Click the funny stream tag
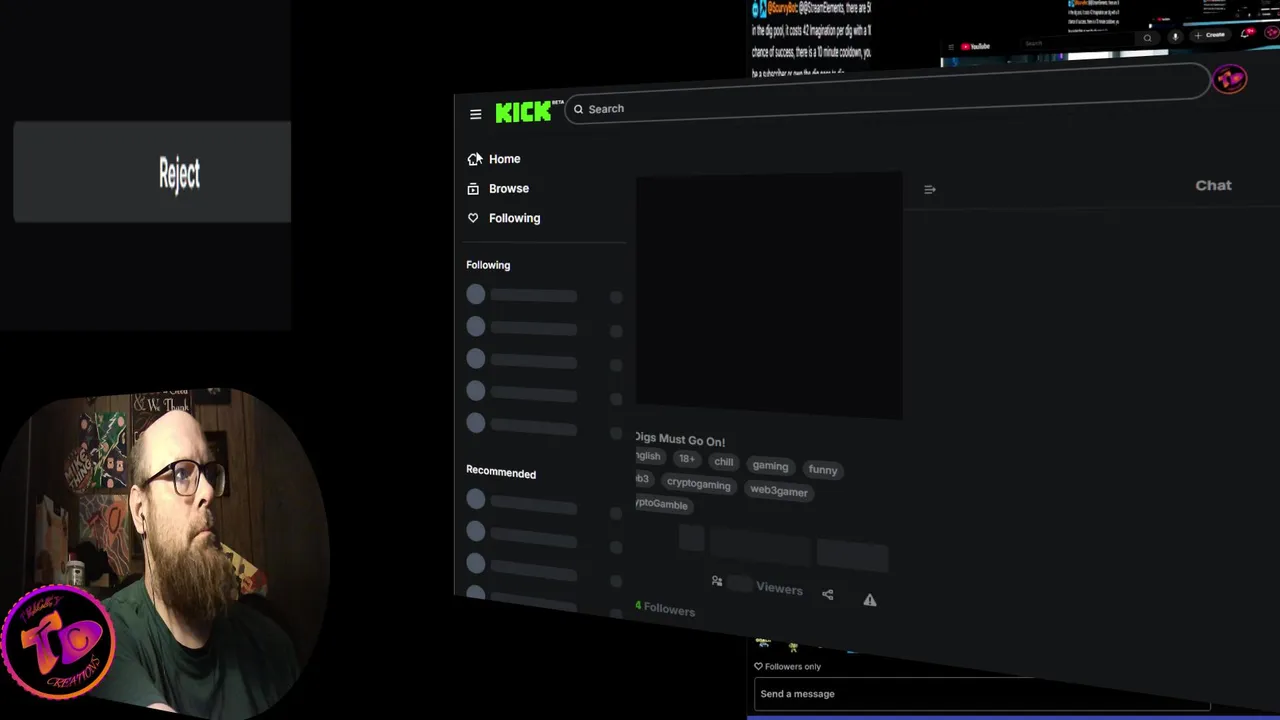The image size is (1280, 720). coord(823,470)
